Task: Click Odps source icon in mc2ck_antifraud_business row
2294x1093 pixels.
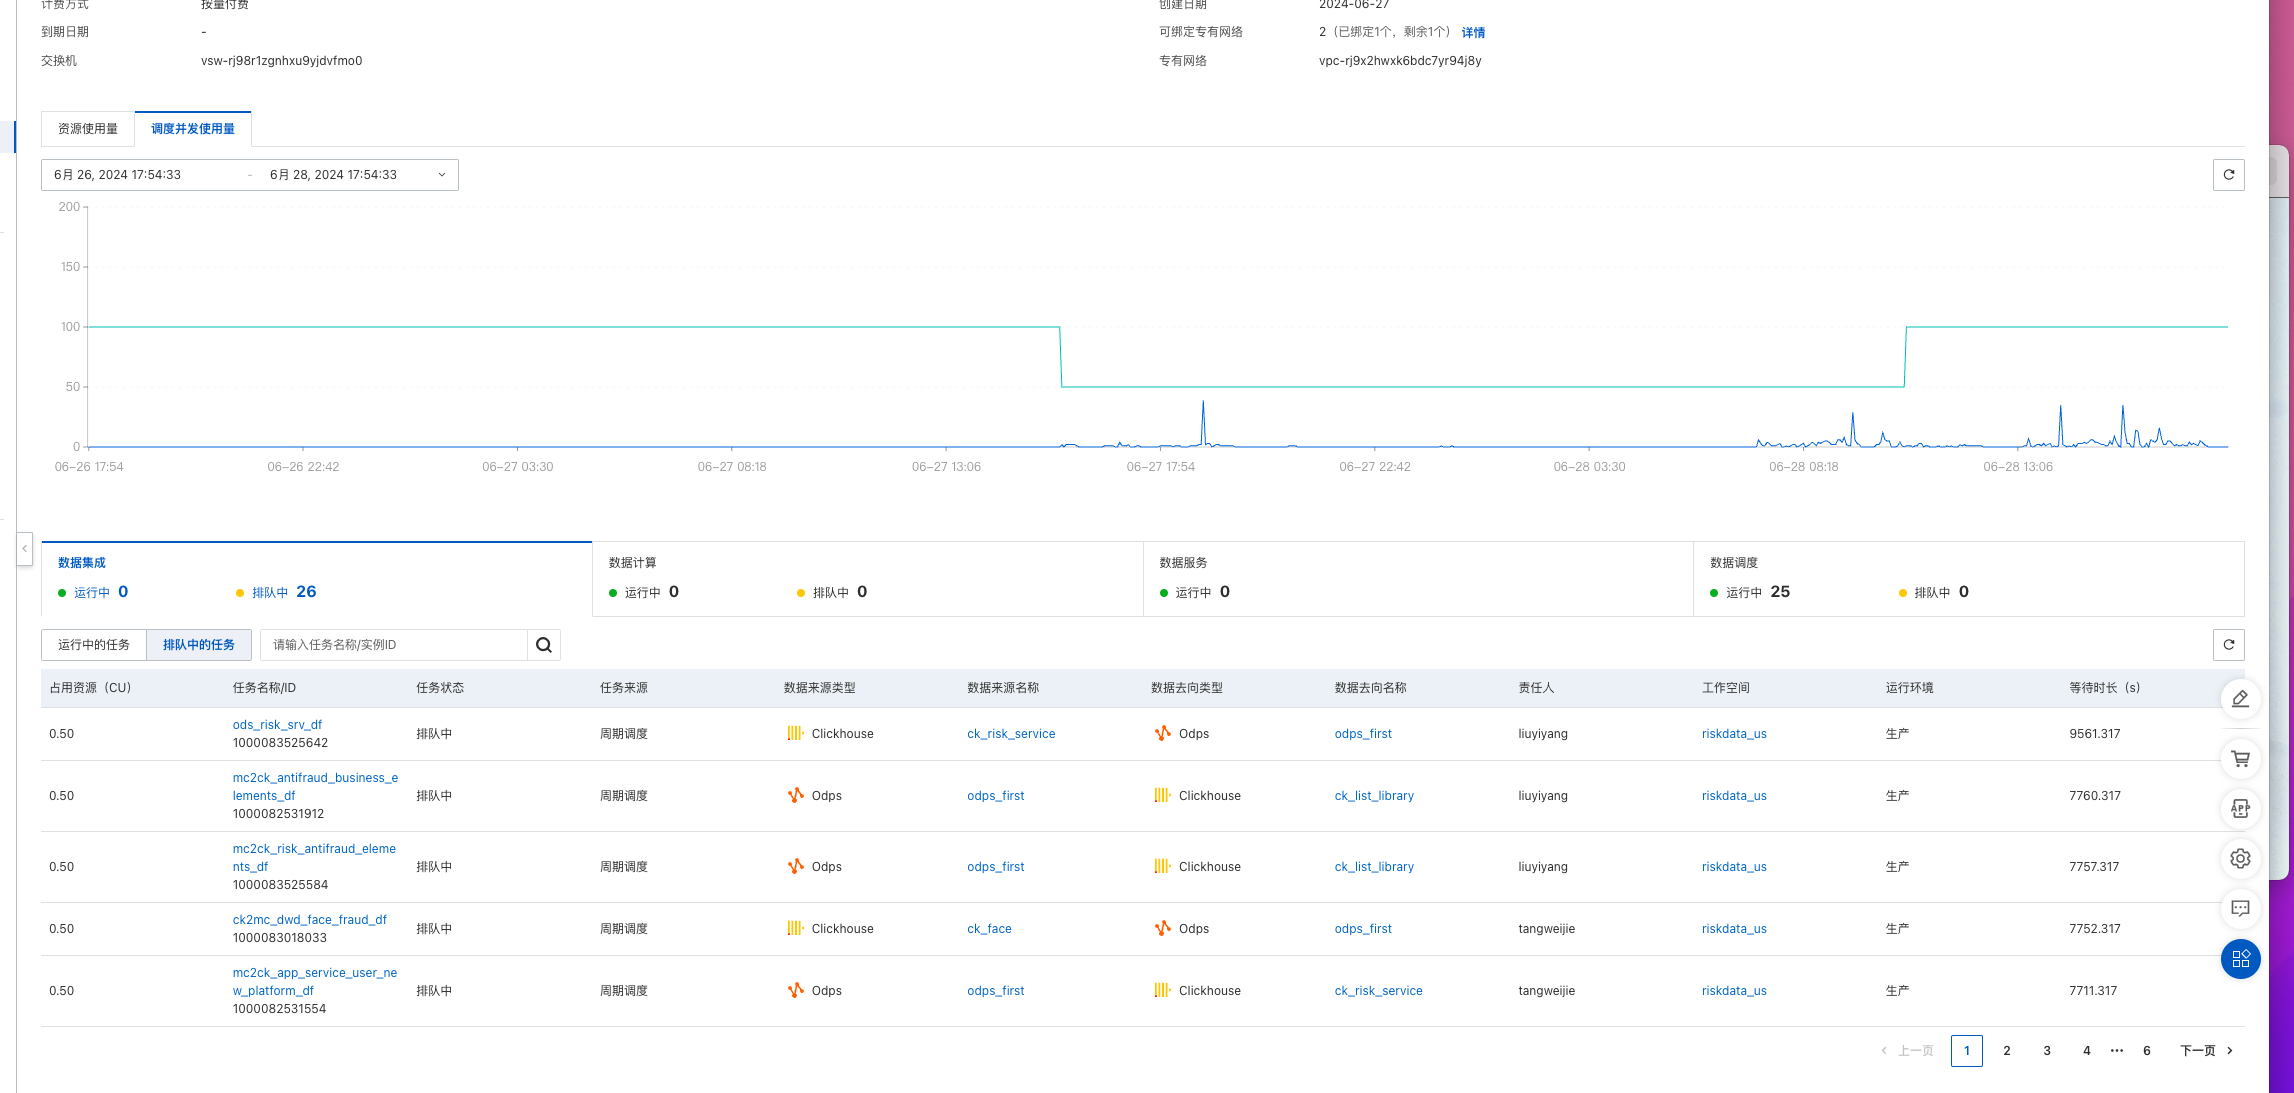Action: coord(795,796)
